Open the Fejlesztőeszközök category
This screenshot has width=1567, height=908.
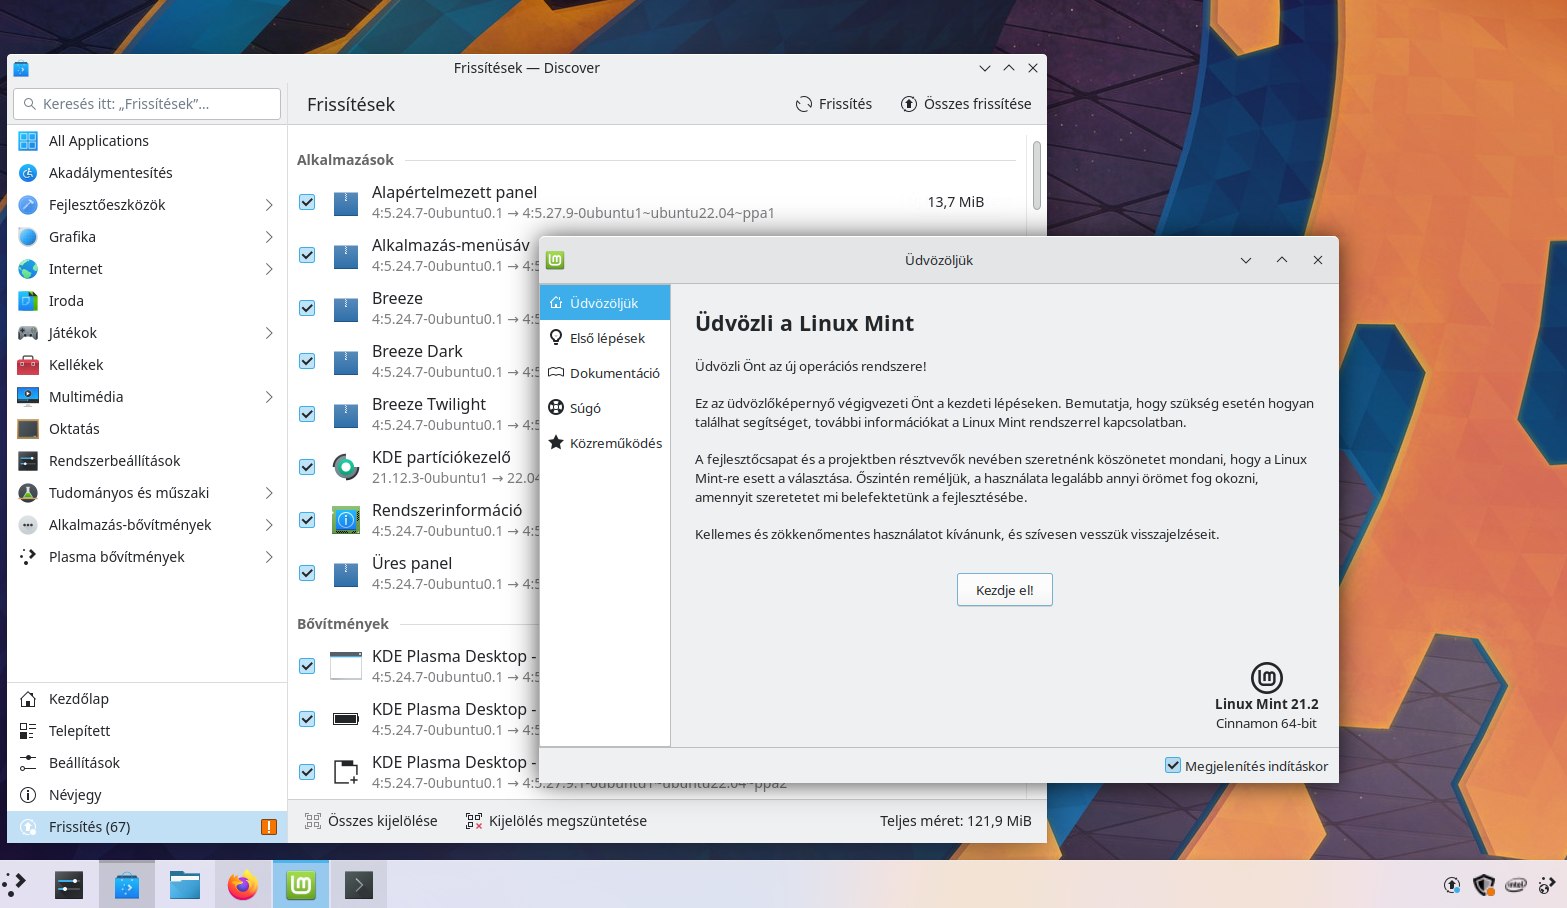147,205
